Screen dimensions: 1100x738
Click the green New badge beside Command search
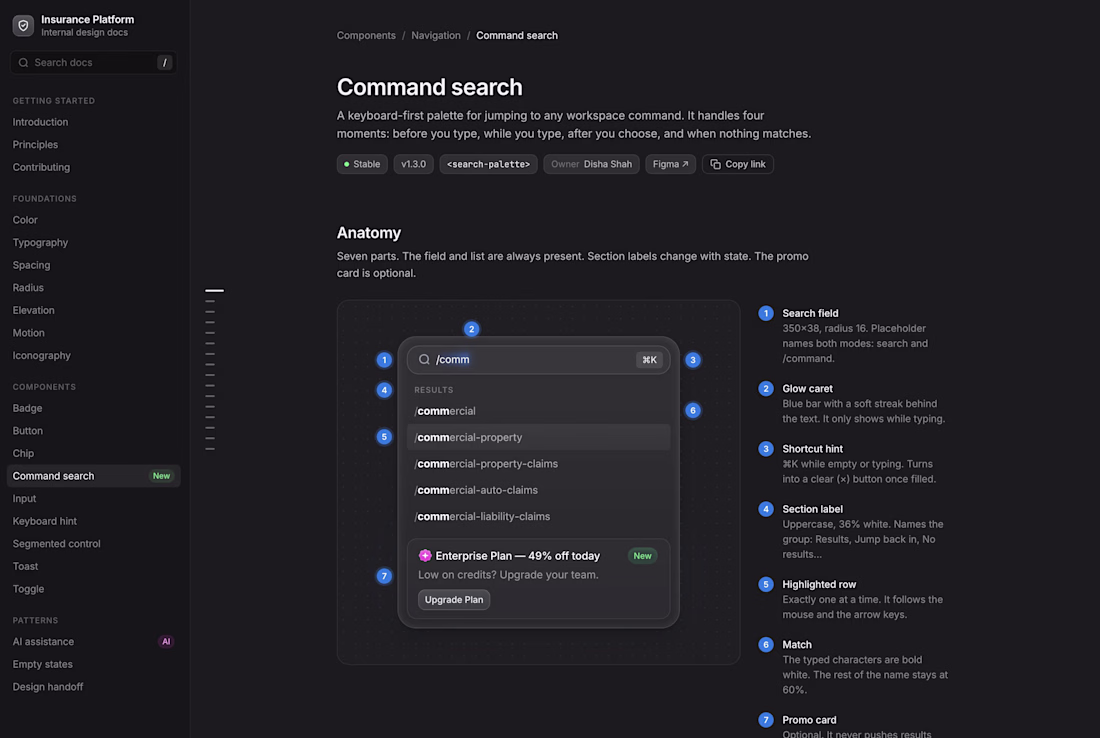point(161,476)
